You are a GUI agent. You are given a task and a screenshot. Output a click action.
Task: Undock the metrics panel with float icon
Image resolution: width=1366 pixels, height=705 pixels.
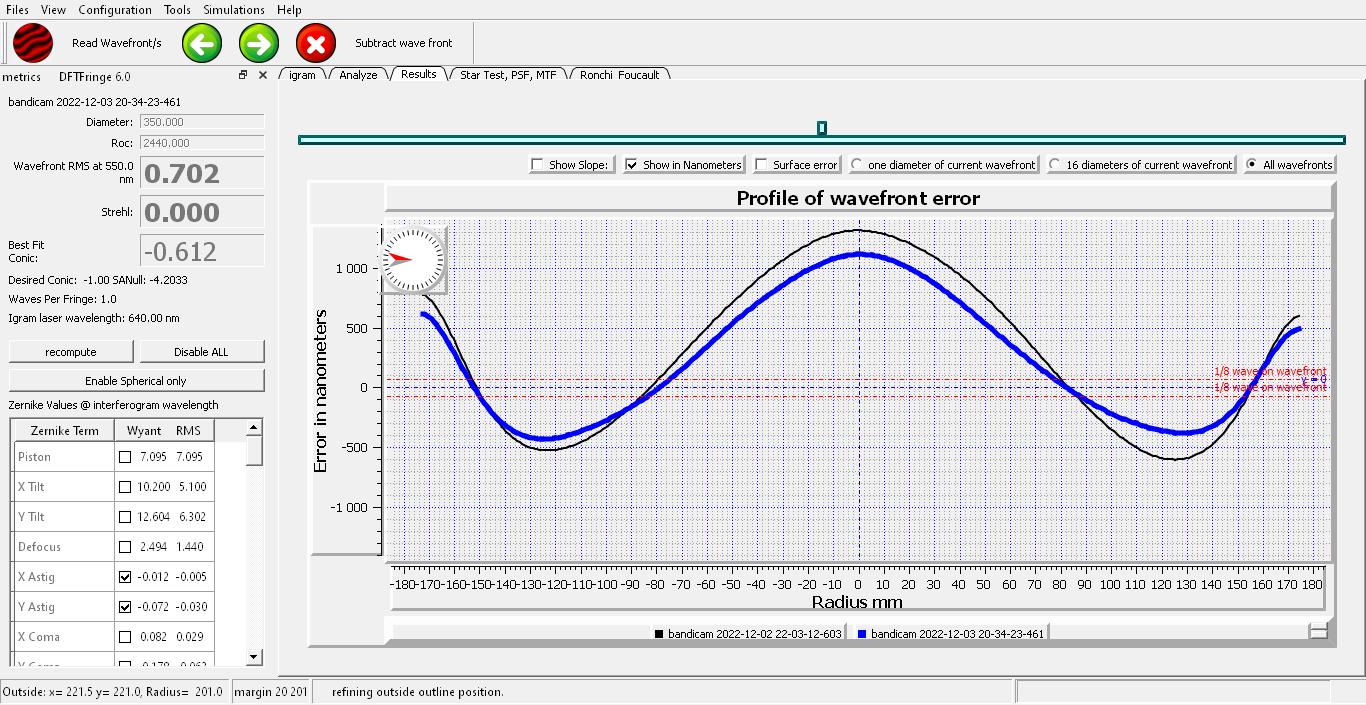click(242, 75)
